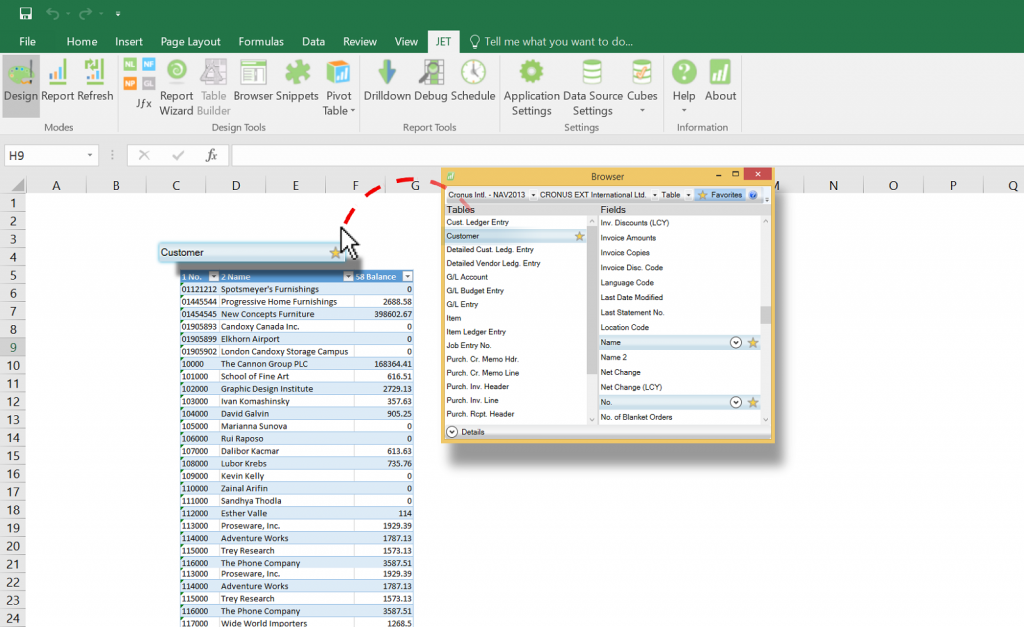
Task: Click the About button in the Information group
Action: click(720, 82)
